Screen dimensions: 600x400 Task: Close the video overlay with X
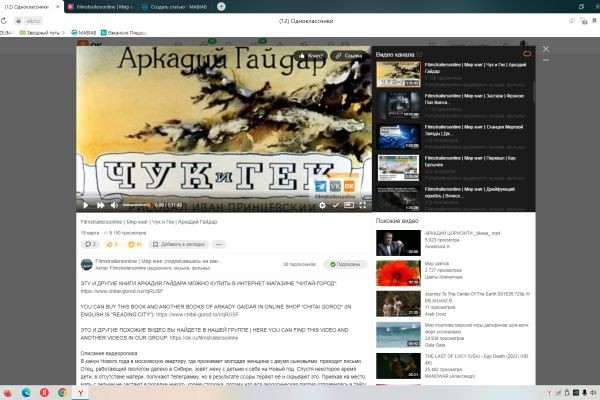(x=546, y=49)
